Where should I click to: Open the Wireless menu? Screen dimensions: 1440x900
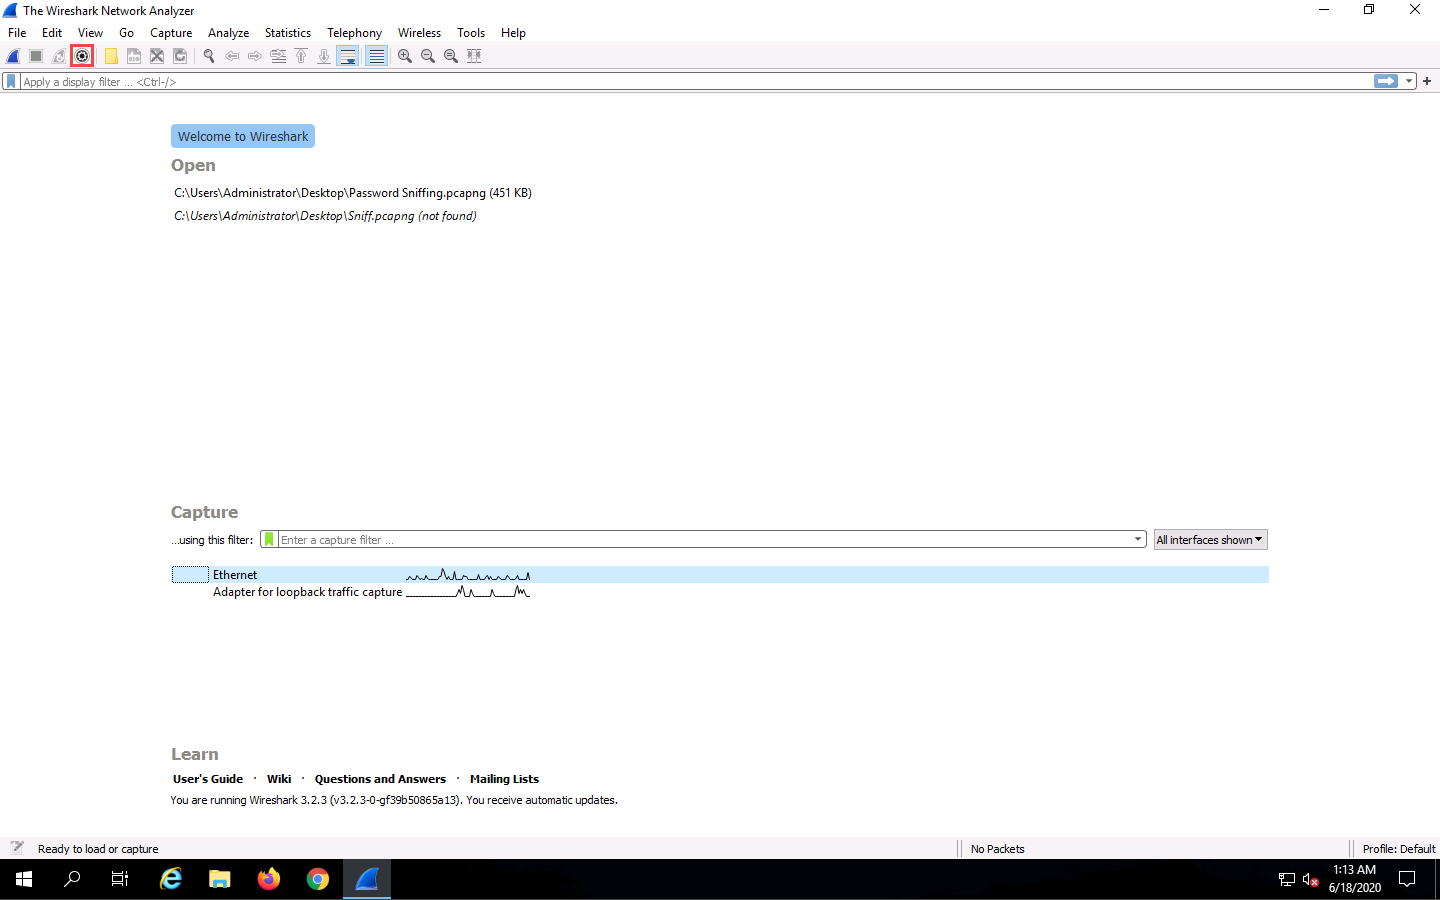pyautogui.click(x=419, y=33)
